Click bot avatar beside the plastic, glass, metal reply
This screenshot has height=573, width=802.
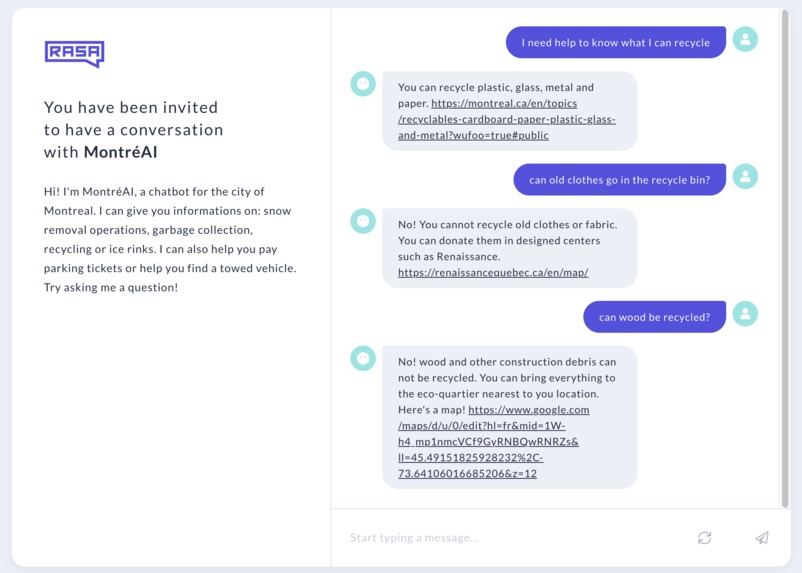coord(363,84)
